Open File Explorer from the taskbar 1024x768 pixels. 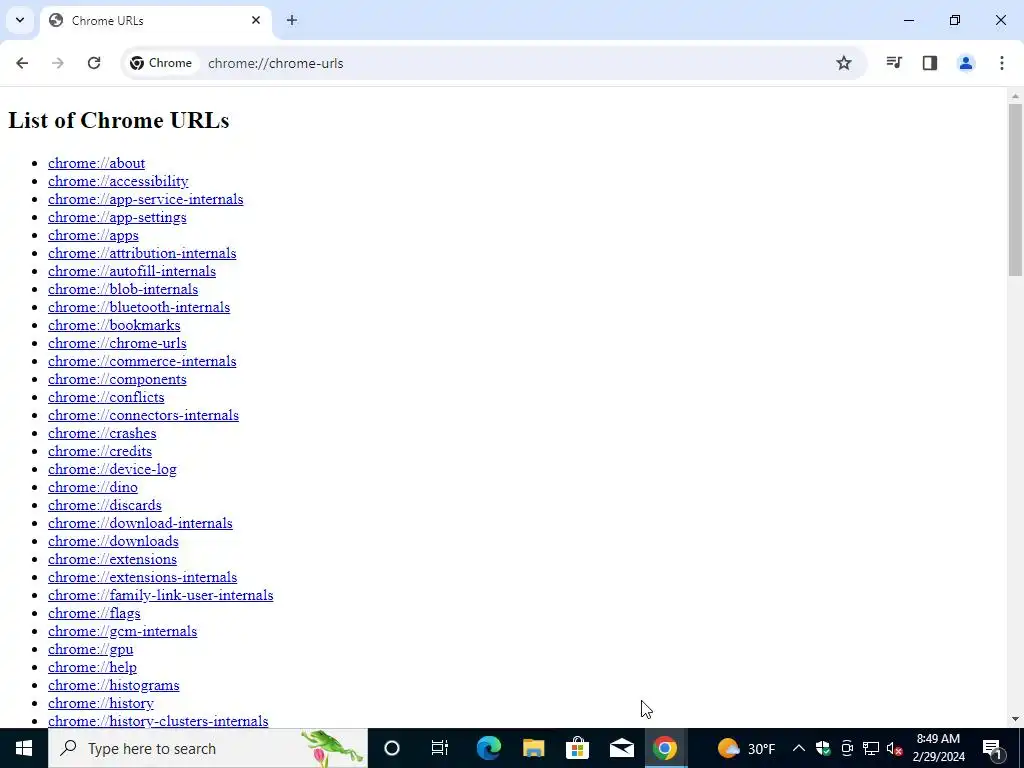[534, 748]
